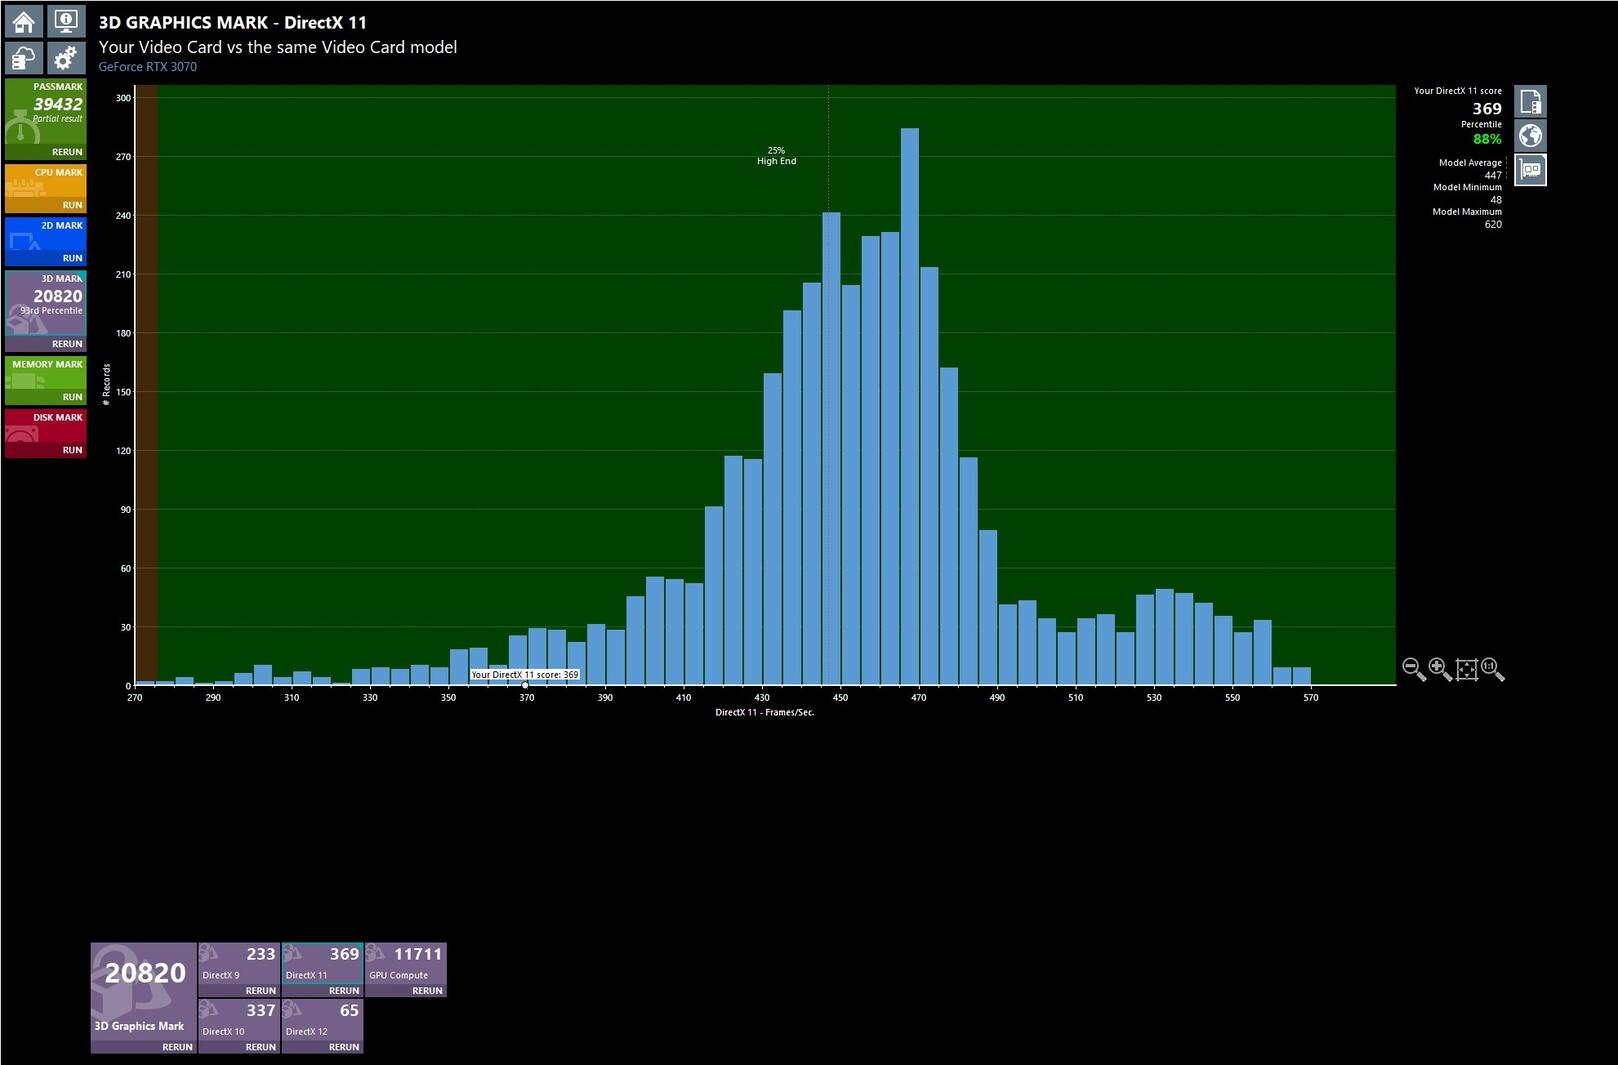Select the GPU Compute result tile
The image size is (1618, 1065).
click(405, 969)
